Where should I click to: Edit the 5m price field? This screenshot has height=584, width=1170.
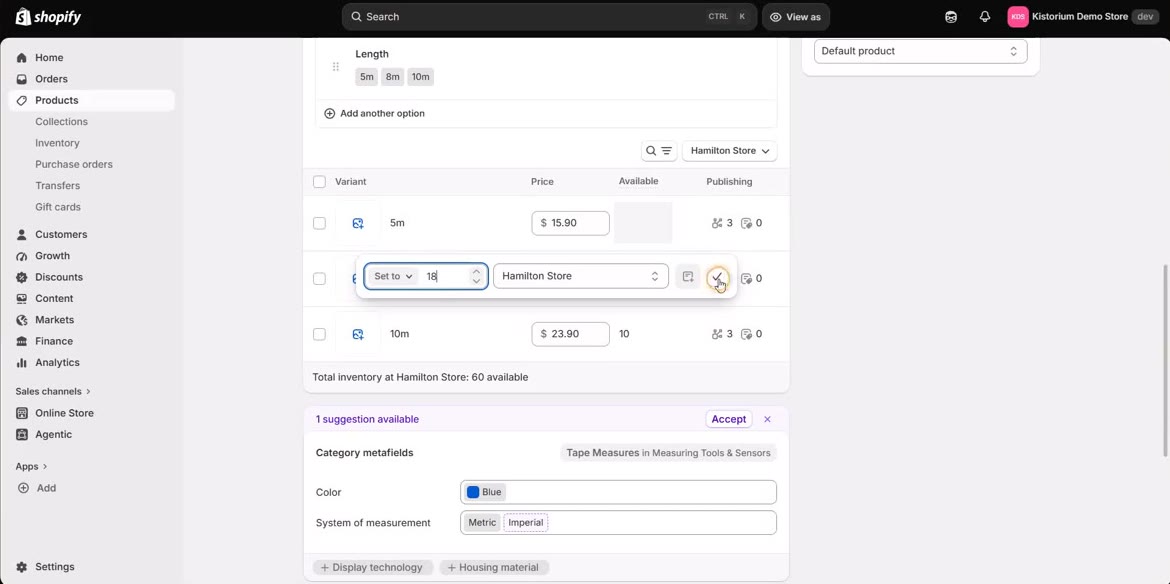pyautogui.click(x=570, y=223)
